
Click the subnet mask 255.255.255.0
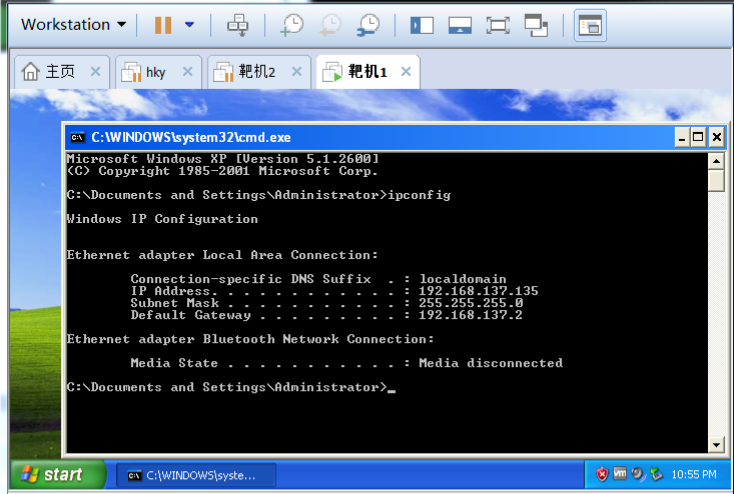click(470, 303)
